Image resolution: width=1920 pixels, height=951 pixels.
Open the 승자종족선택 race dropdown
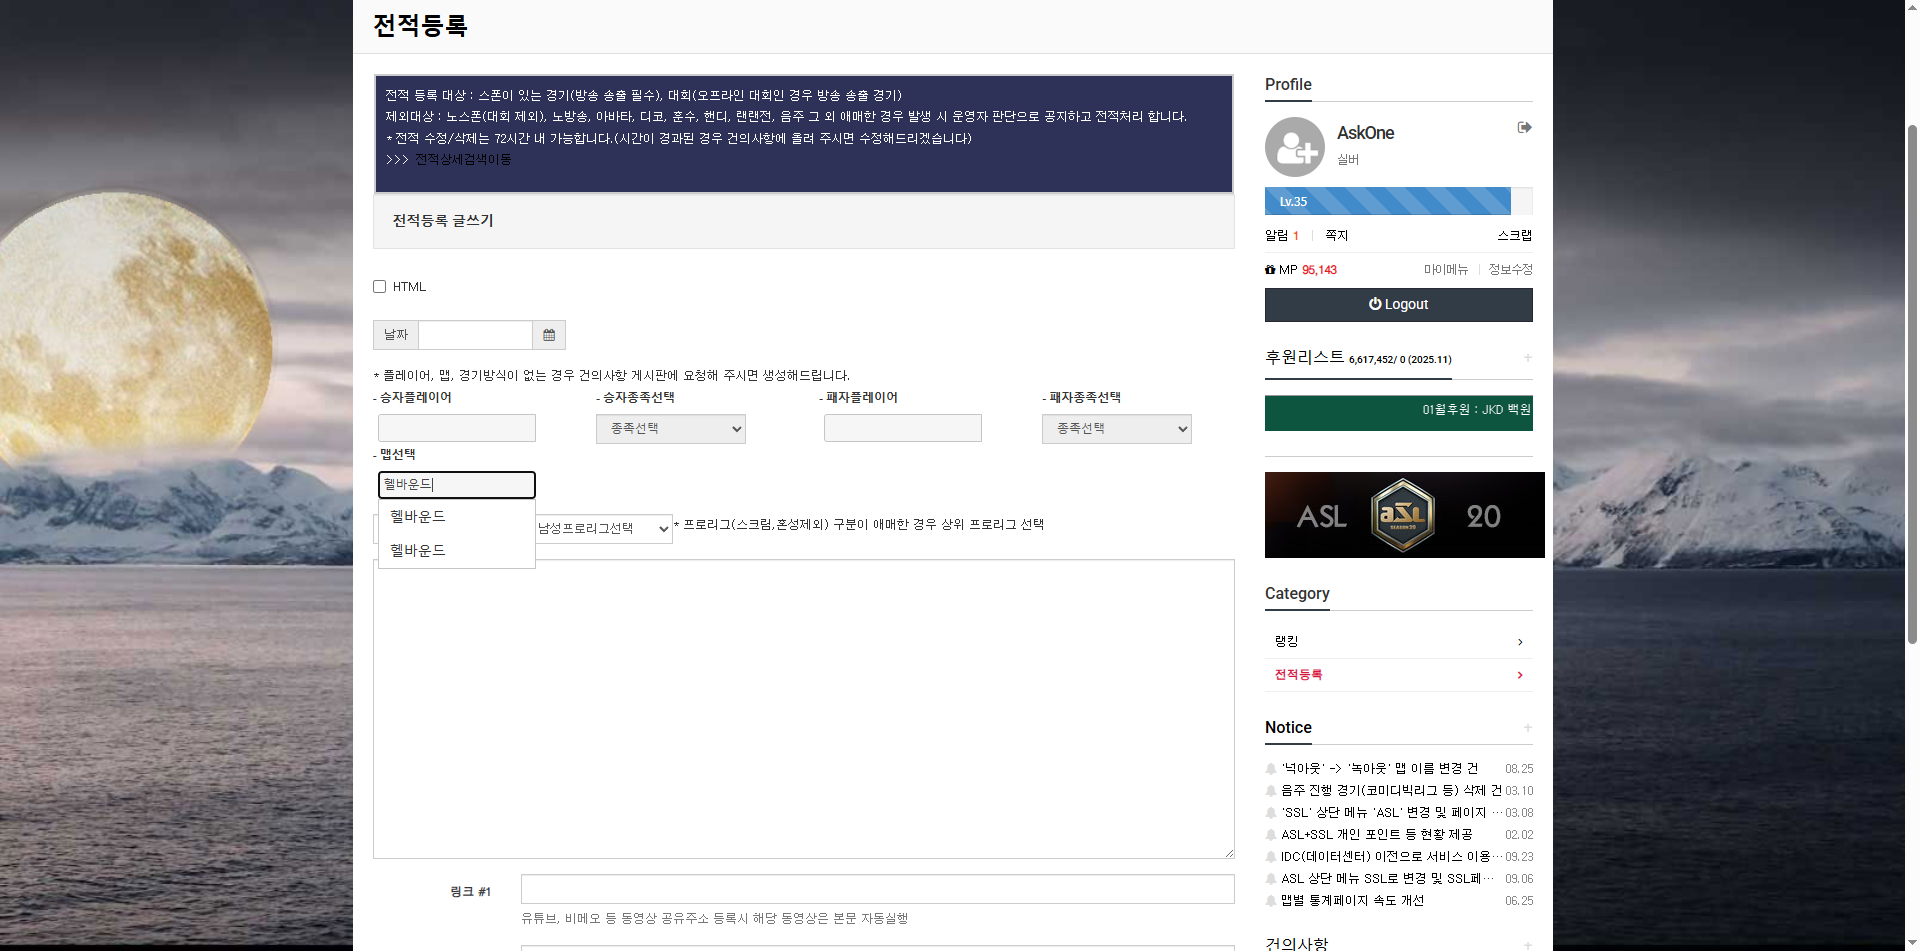[670, 429]
